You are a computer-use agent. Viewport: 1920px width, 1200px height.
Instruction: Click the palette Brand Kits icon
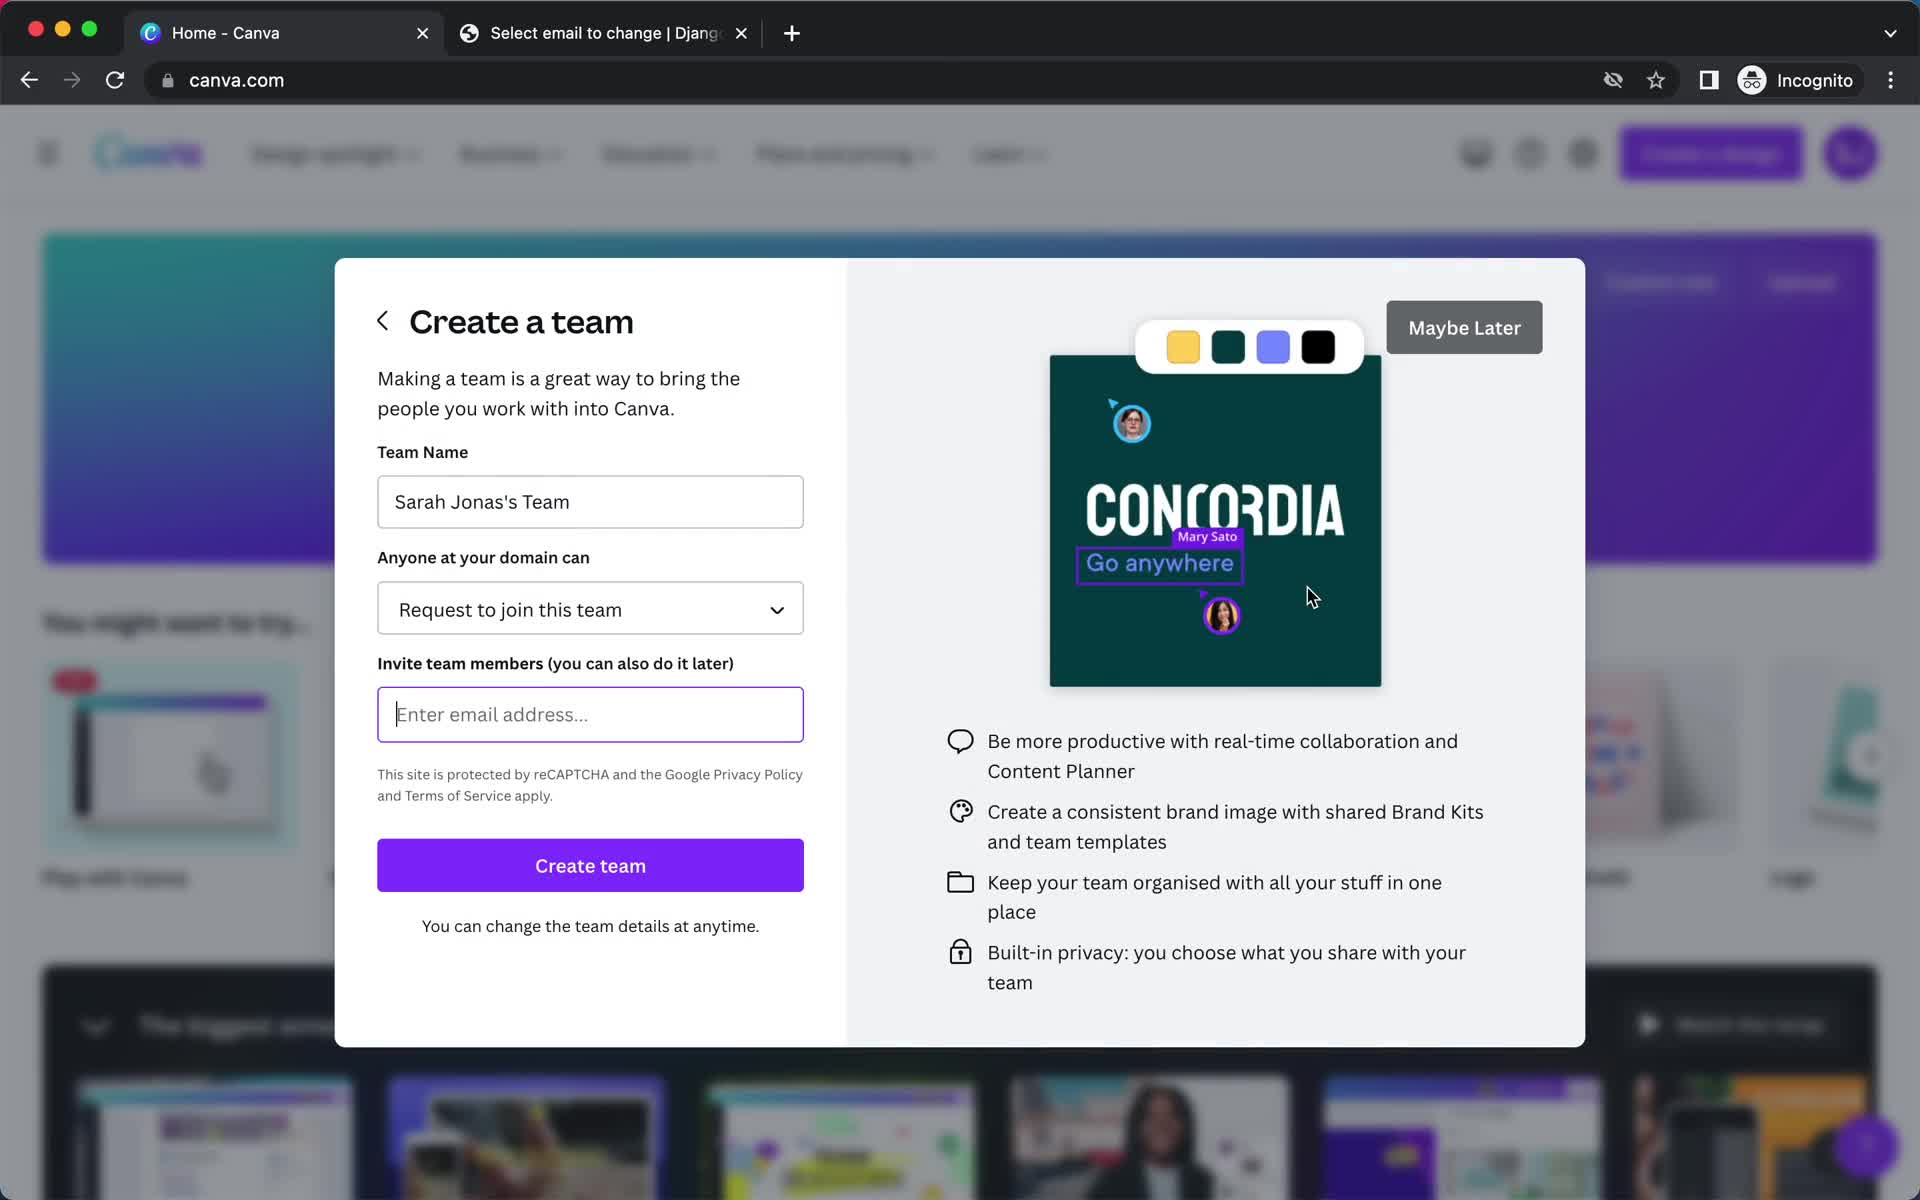point(961,811)
